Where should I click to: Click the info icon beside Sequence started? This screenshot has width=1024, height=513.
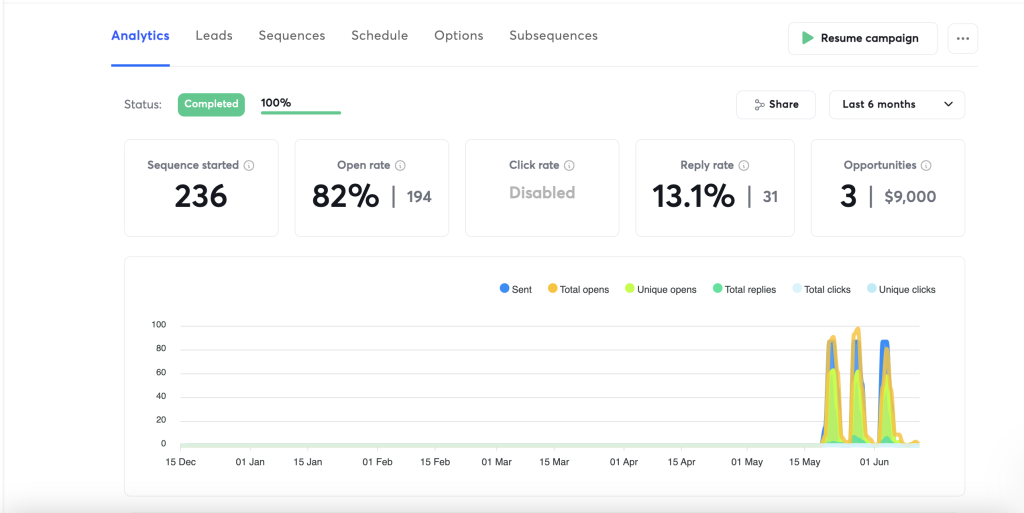coord(249,166)
